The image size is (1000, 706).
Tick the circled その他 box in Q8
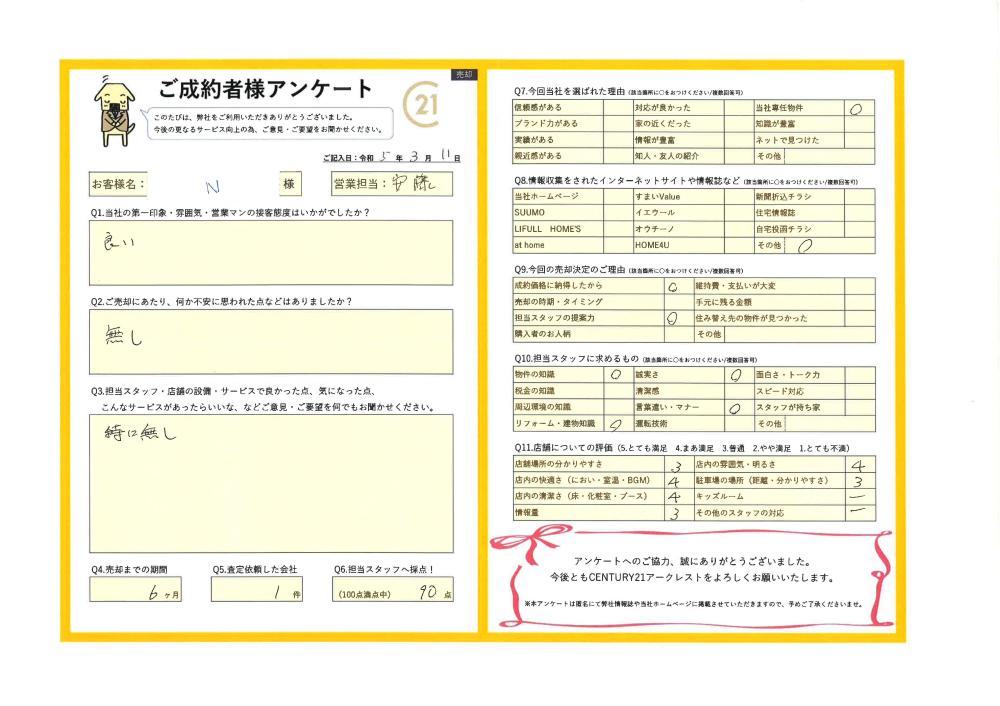point(830,246)
